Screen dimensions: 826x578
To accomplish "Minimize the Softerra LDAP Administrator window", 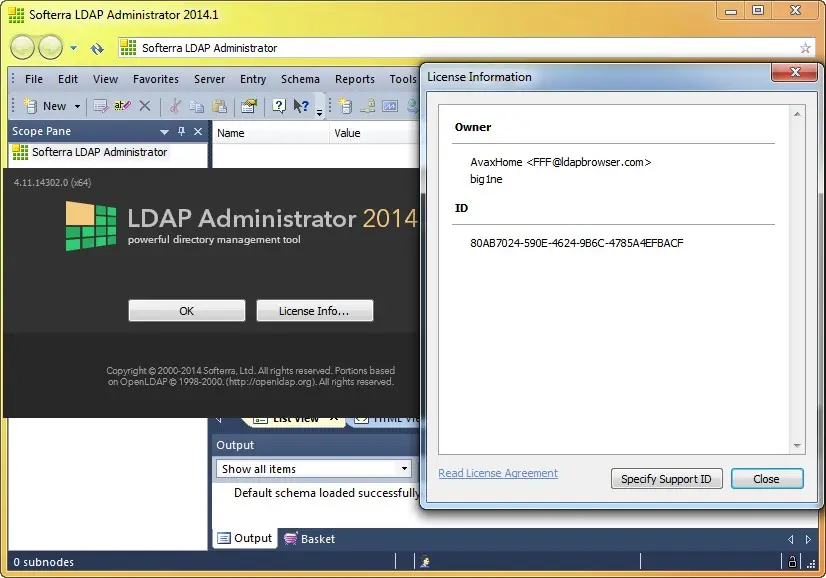I will click(731, 11).
